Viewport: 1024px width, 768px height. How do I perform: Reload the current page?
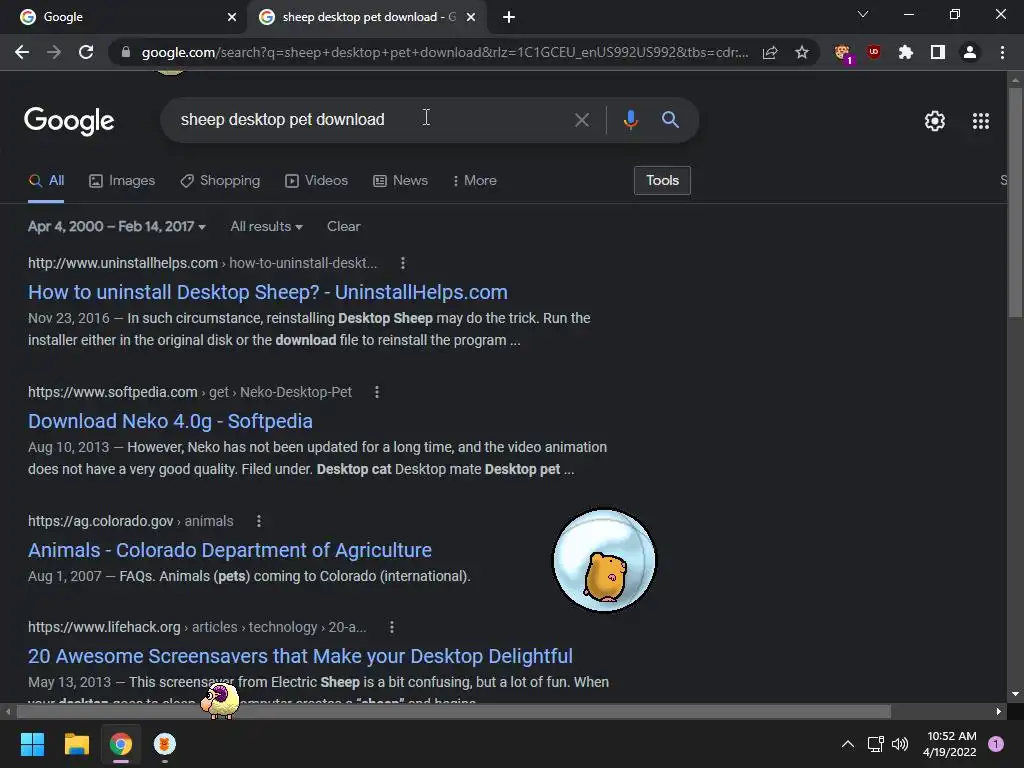(86, 52)
